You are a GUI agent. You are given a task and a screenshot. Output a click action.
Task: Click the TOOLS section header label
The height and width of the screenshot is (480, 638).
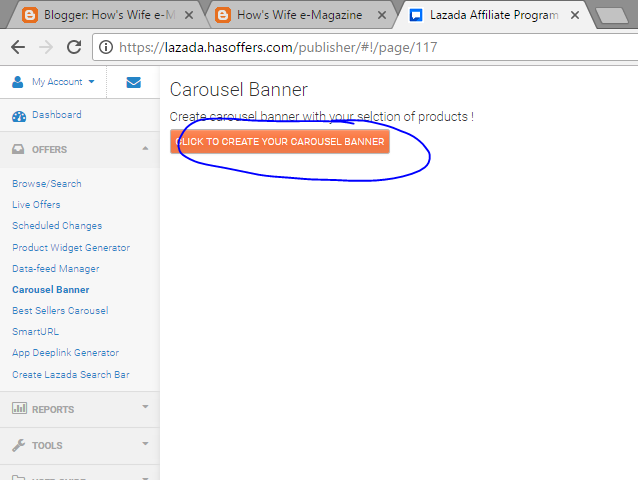(x=47, y=446)
